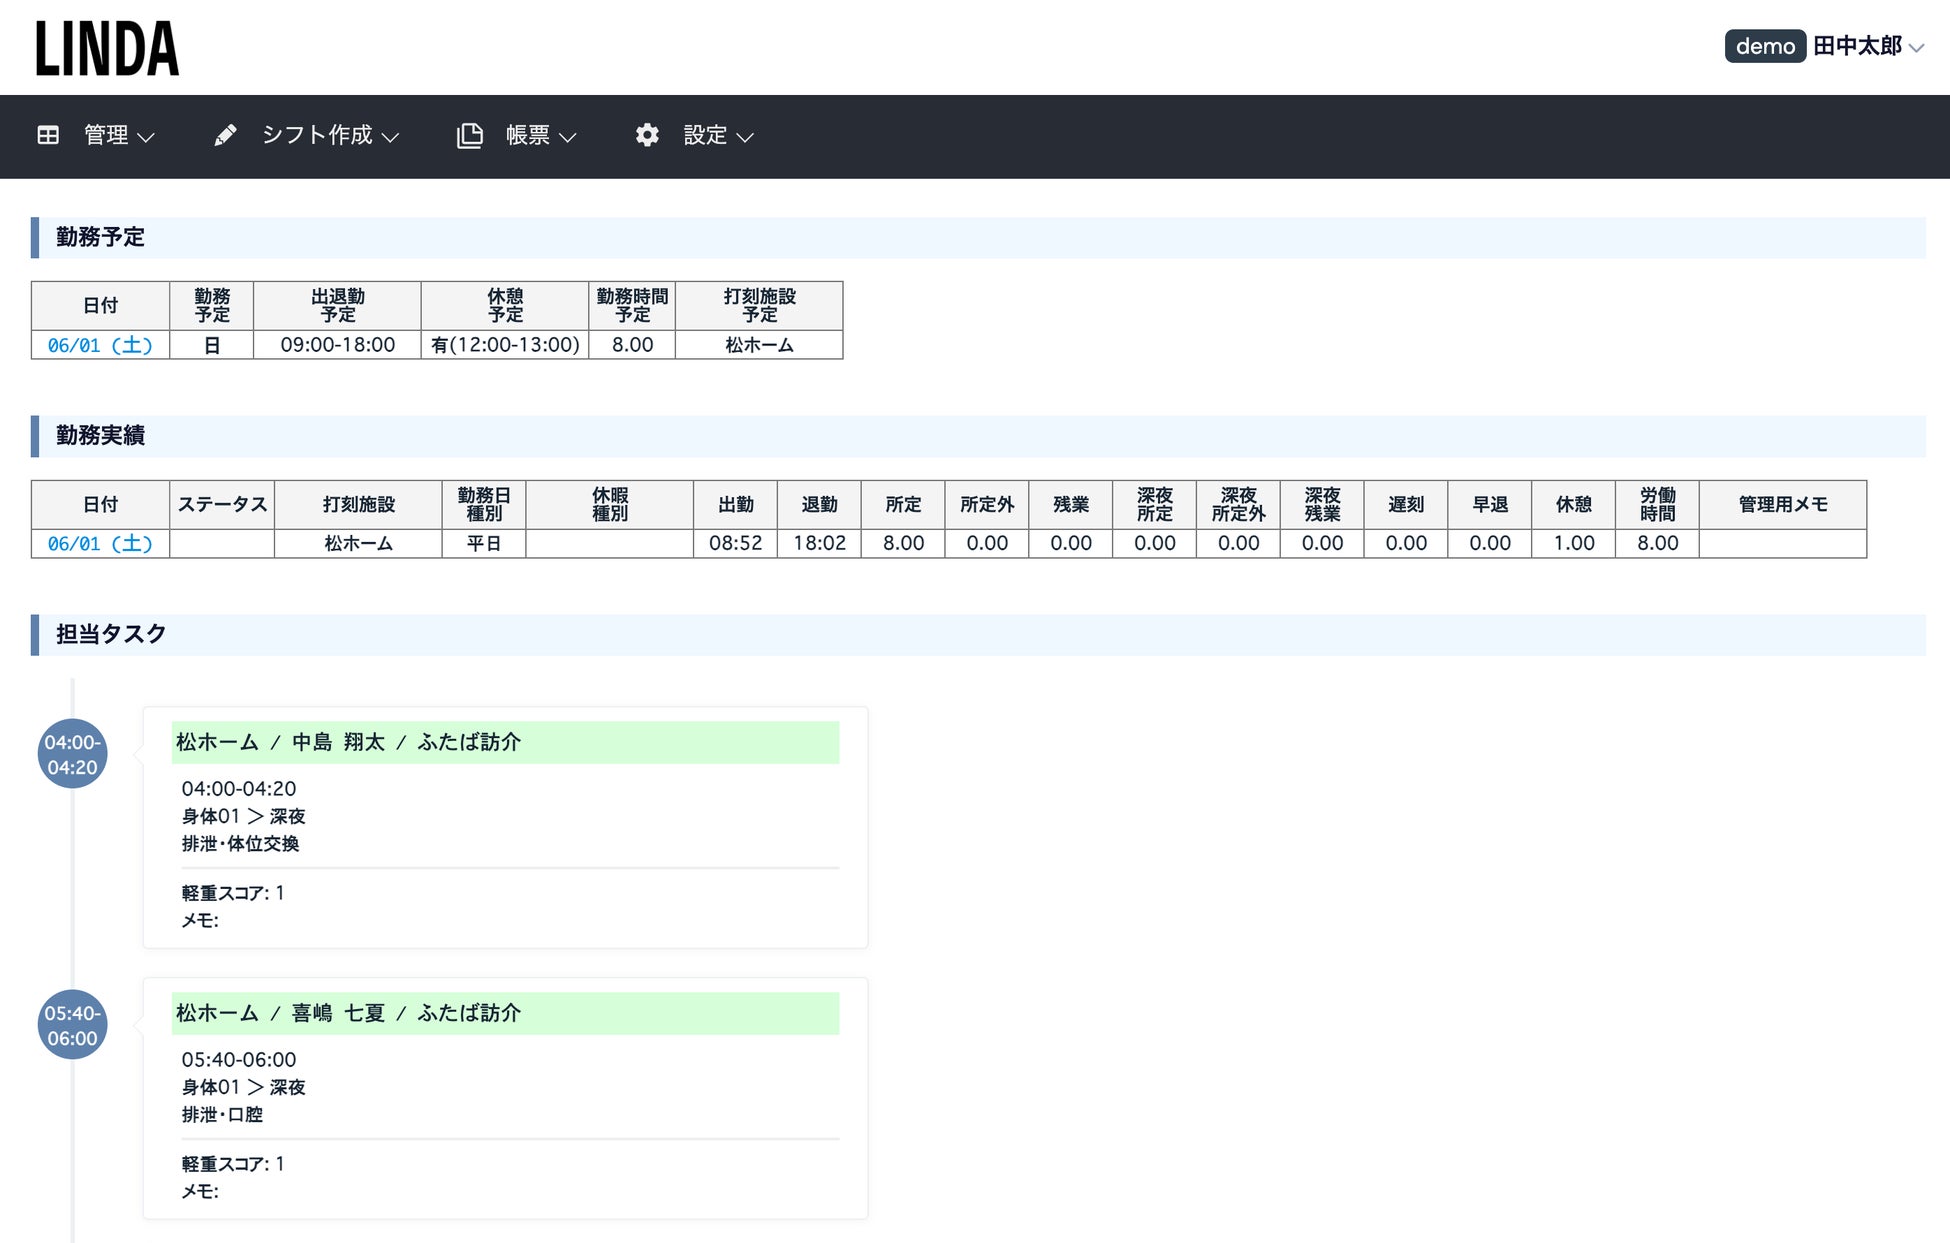The height and width of the screenshot is (1243, 1950).
Task: Open the 設定 menu
Action: 705,135
